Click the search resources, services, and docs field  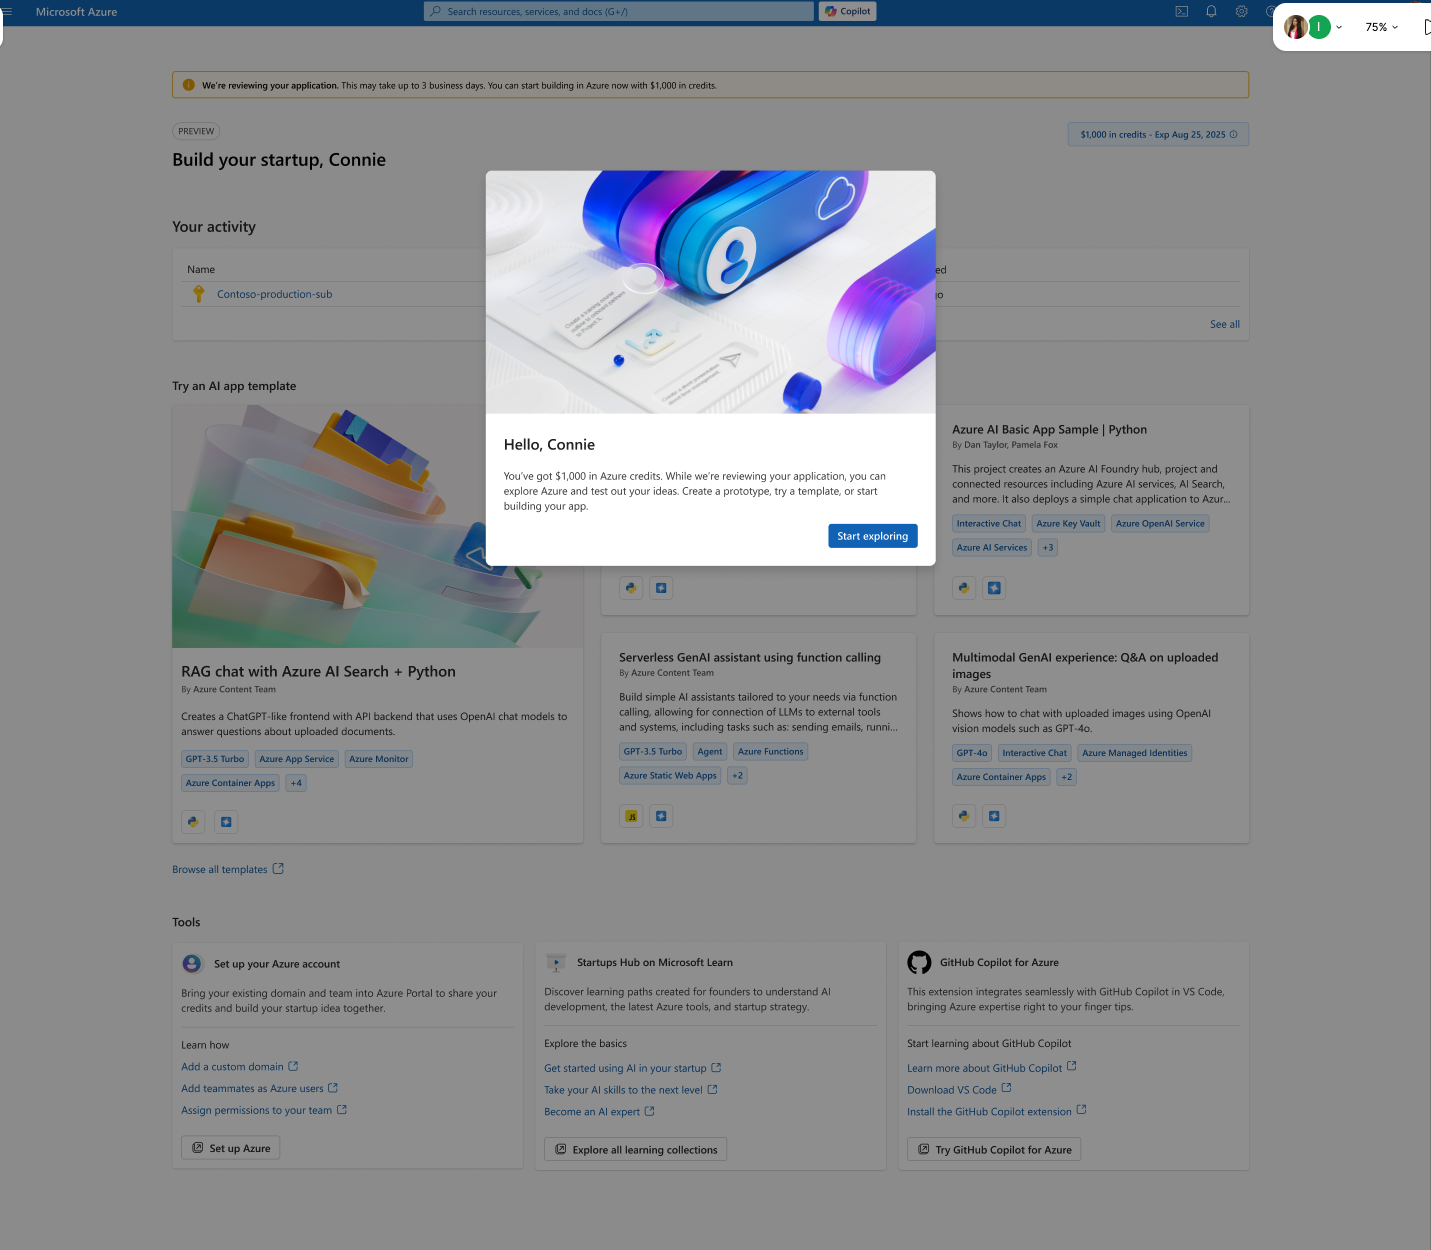click(619, 11)
